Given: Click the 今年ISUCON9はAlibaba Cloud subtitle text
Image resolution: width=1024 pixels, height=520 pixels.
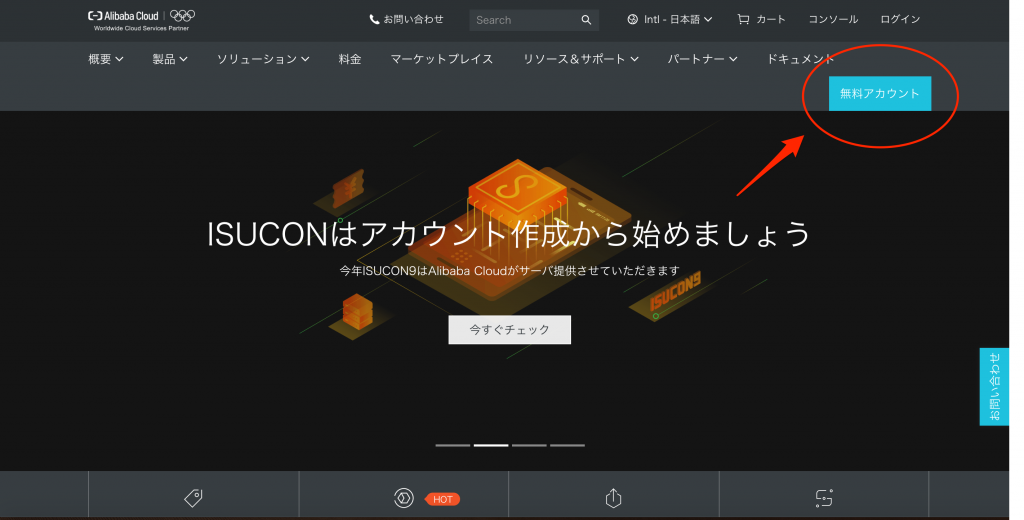Looking at the screenshot, I should (x=509, y=270).
